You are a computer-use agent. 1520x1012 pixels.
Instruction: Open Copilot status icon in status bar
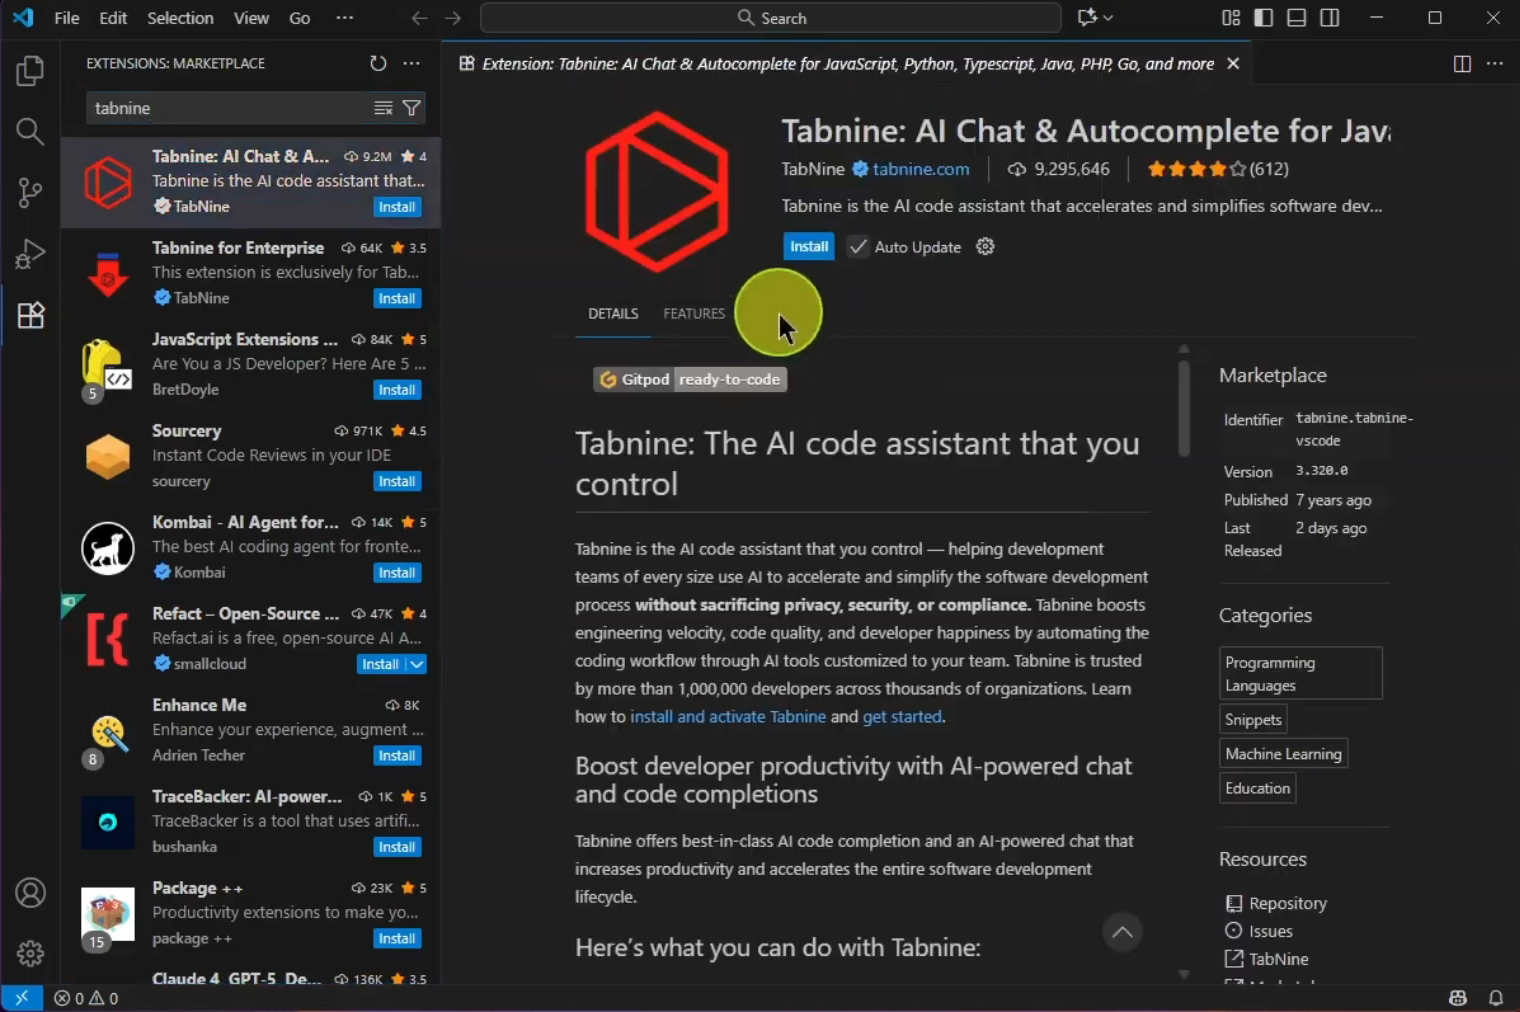point(1458,998)
